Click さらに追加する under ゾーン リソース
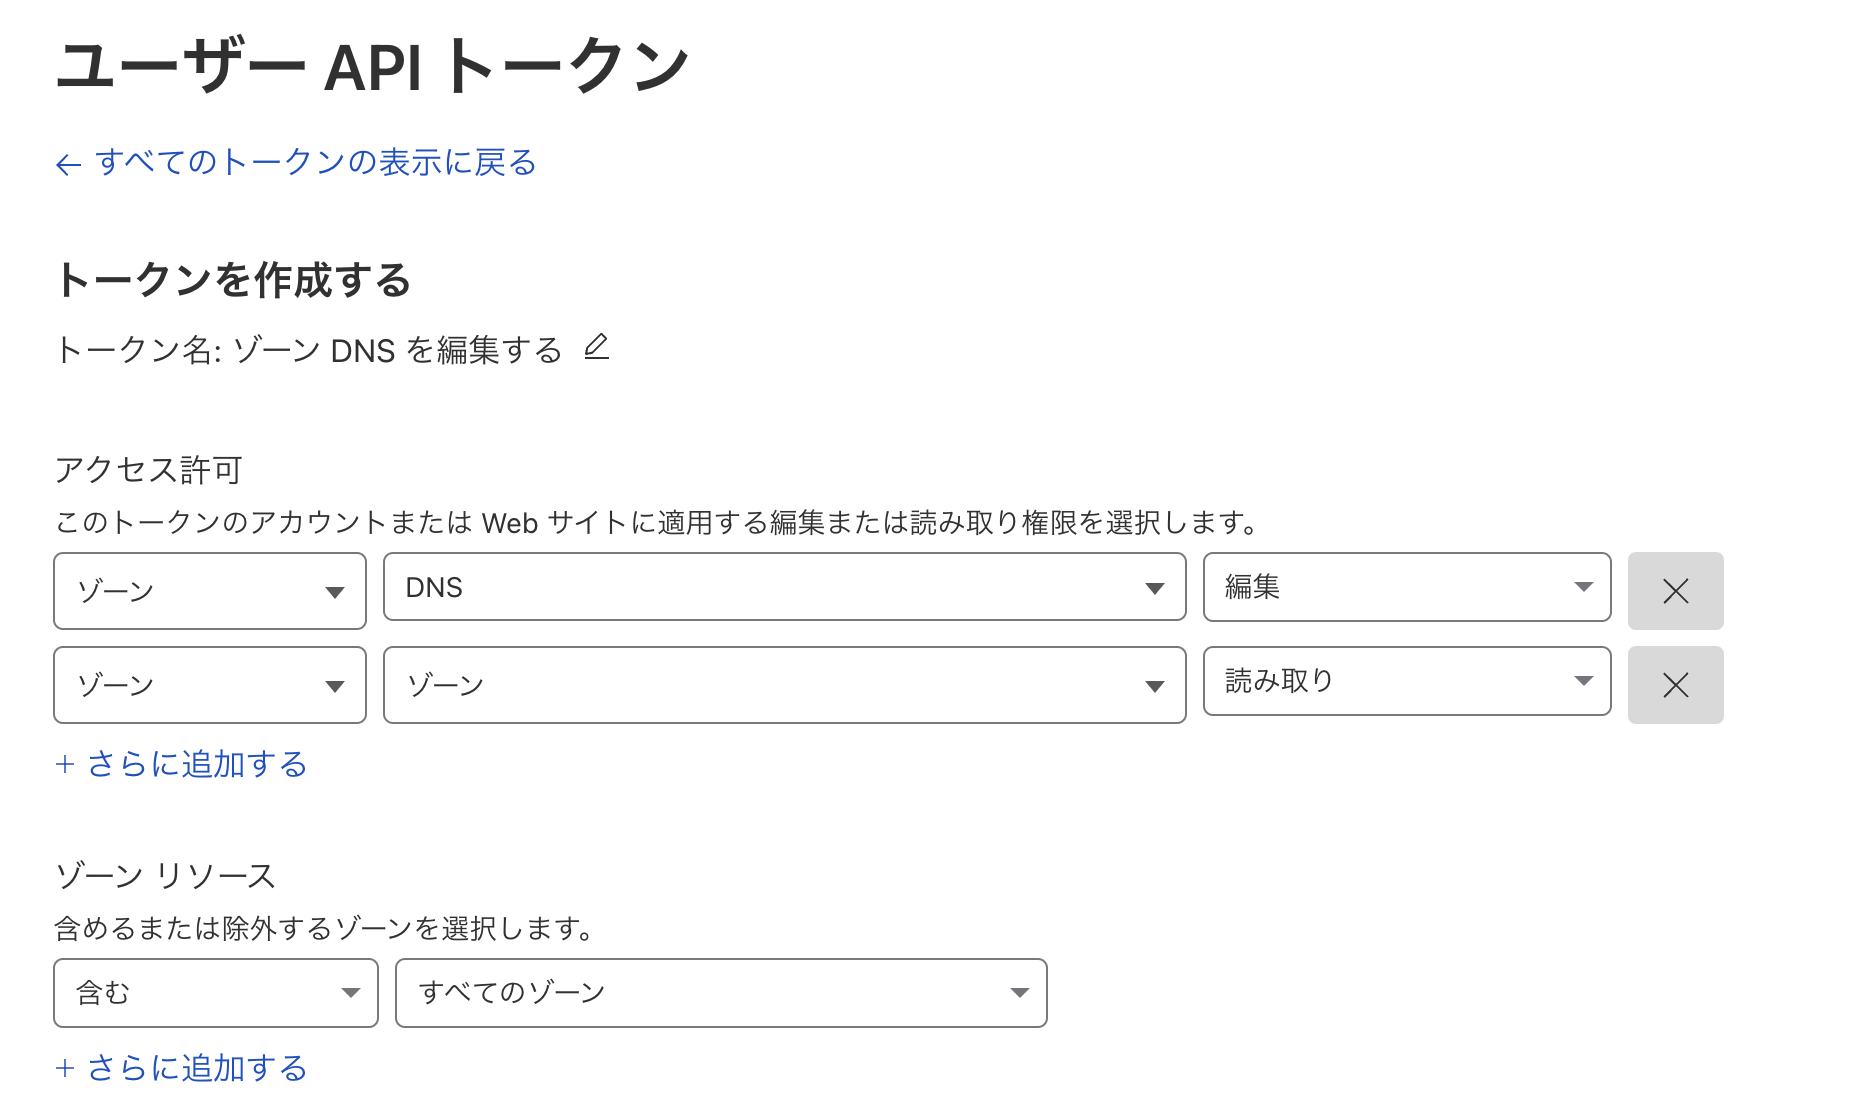 click(197, 1069)
